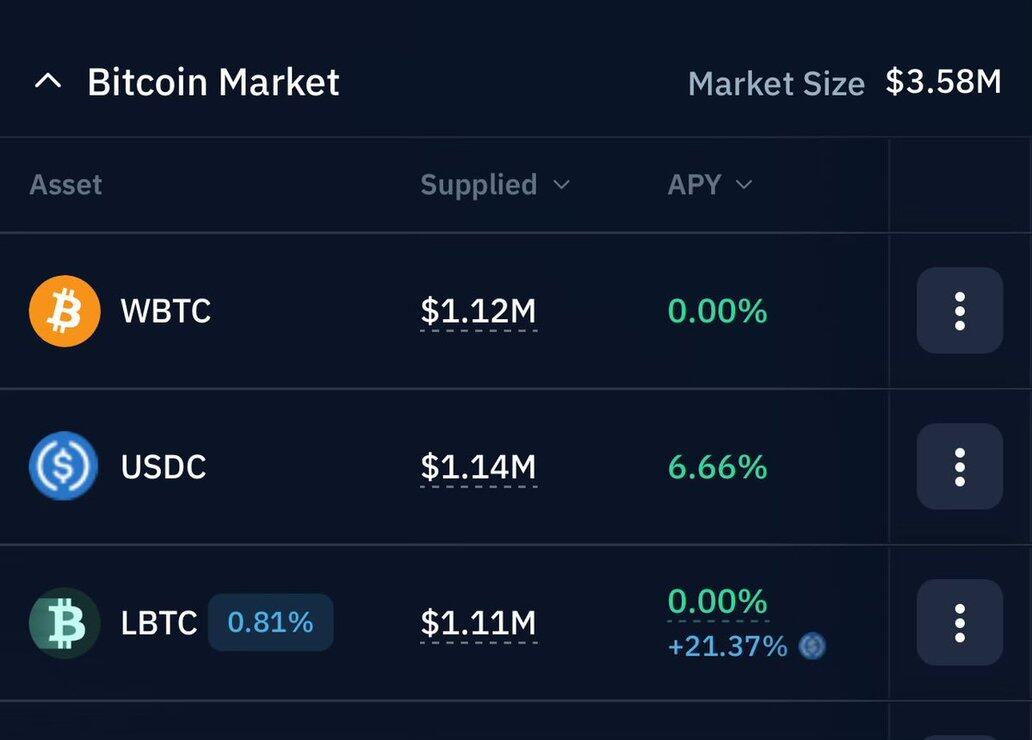The width and height of the screenshot is (1032, 740).
Task: Click the Asset column header
Action: (66, 185)
